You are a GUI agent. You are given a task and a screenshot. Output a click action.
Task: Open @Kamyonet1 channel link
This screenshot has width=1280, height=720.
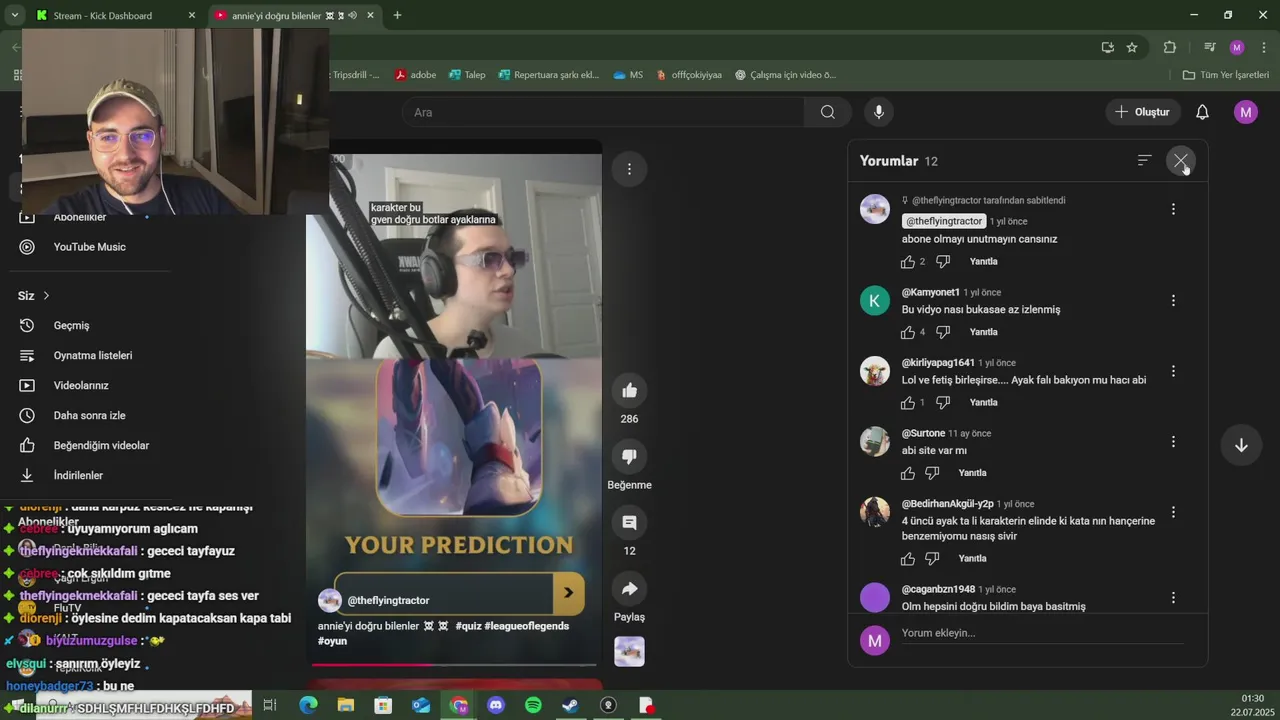point(931,292)
